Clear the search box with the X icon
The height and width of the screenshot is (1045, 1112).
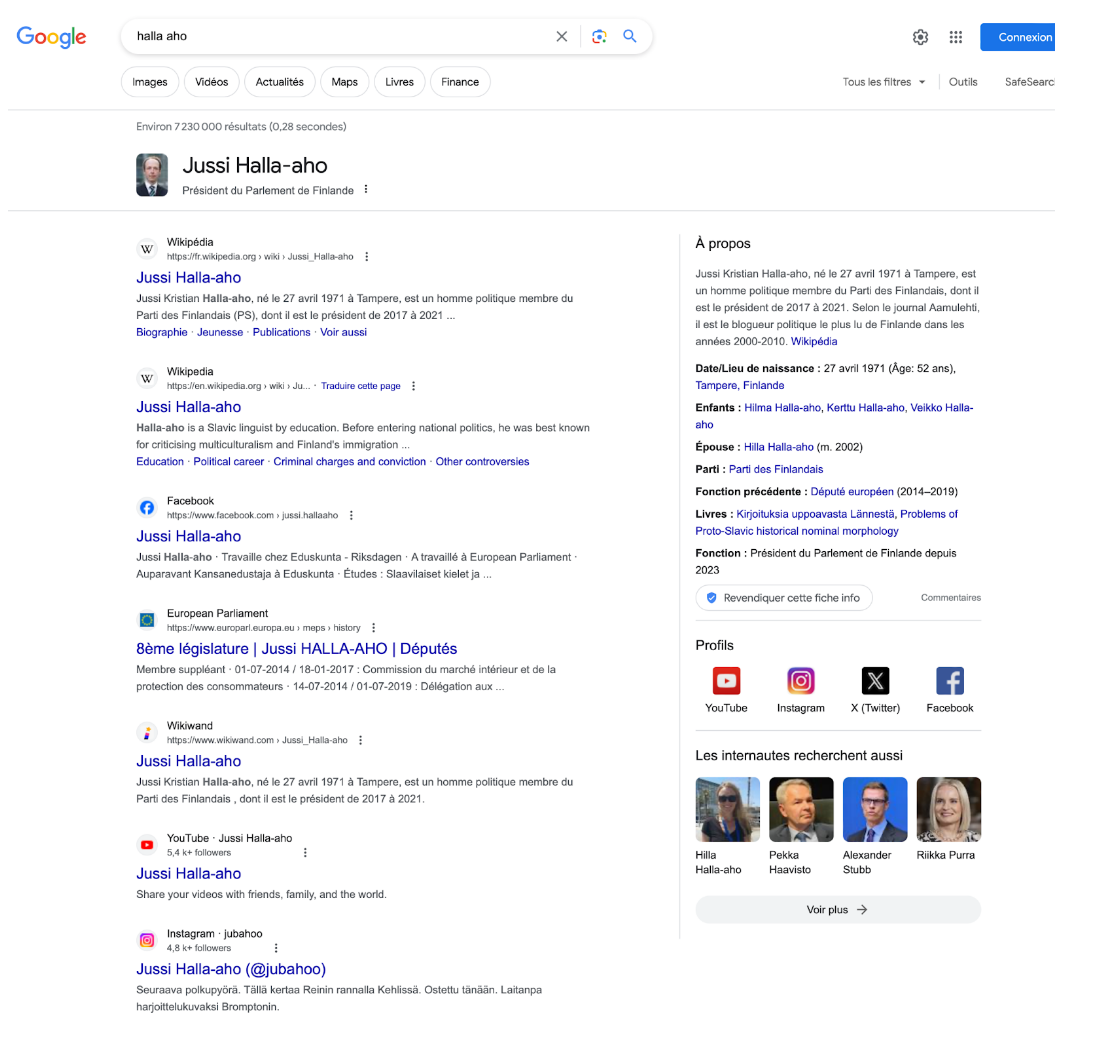[561, 36]
